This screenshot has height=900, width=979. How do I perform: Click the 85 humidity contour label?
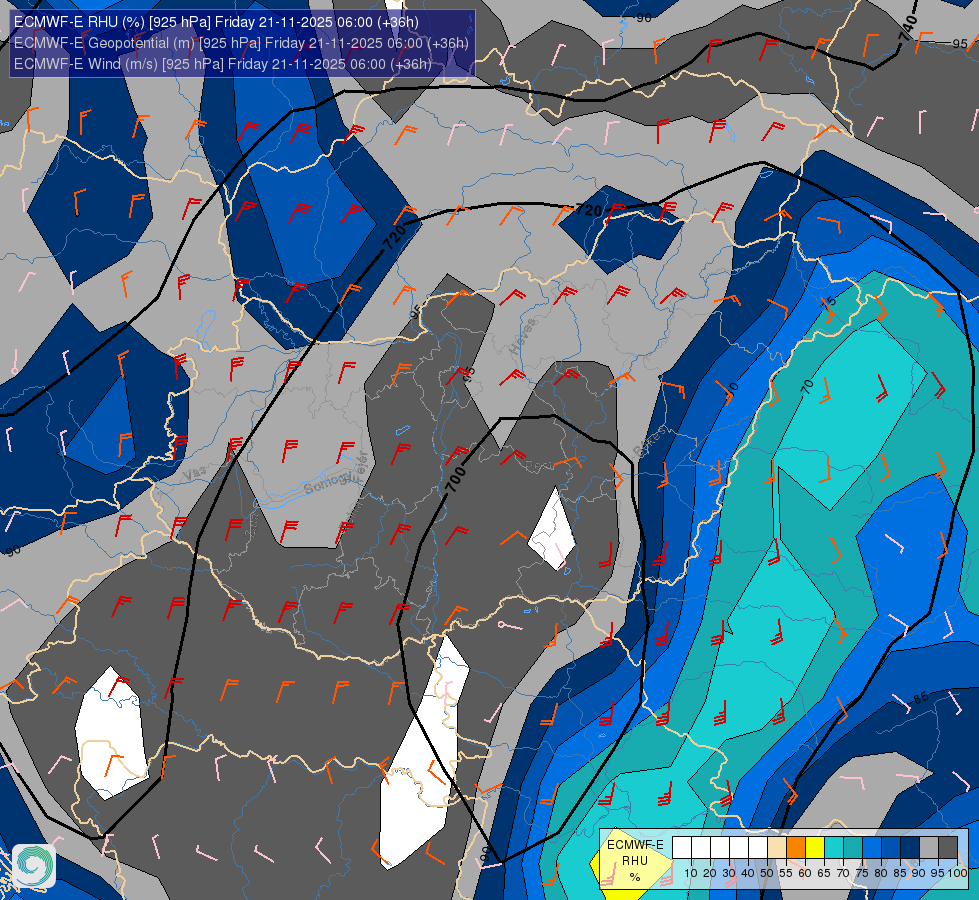pos(920,698)
